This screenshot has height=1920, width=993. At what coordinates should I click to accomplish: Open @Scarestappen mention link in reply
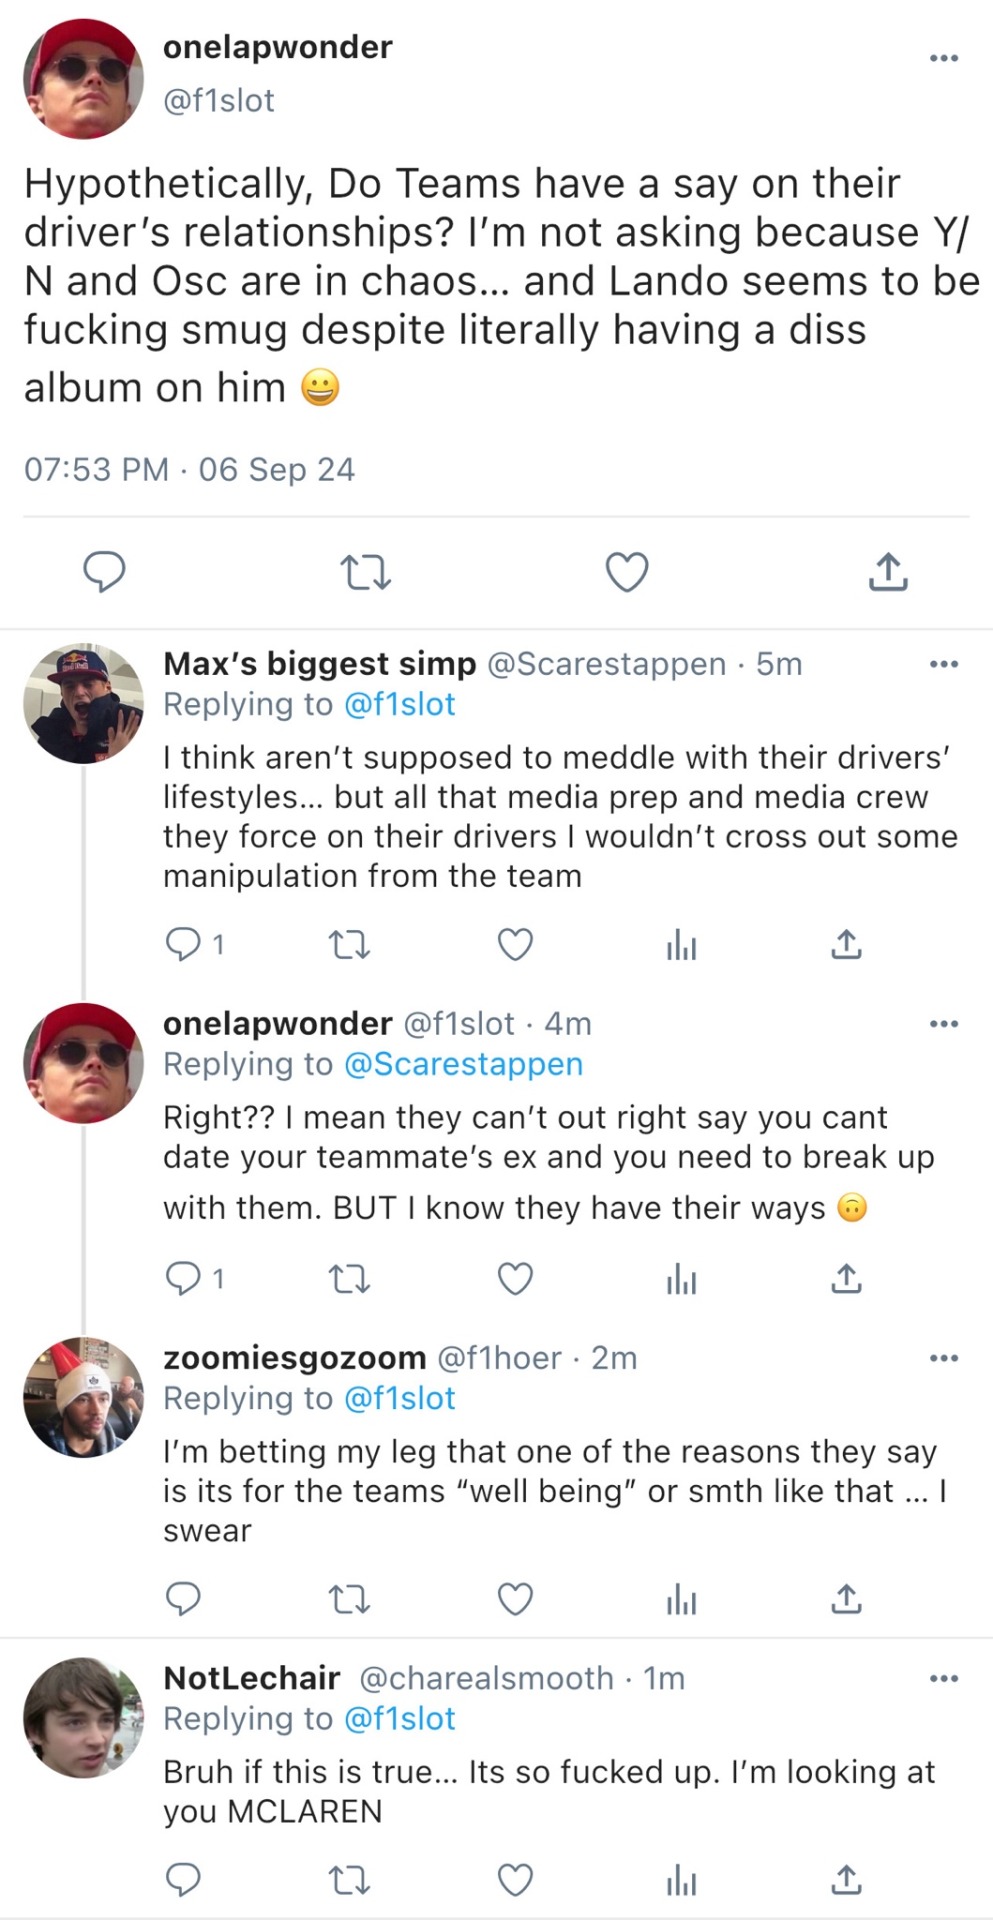463,1064
